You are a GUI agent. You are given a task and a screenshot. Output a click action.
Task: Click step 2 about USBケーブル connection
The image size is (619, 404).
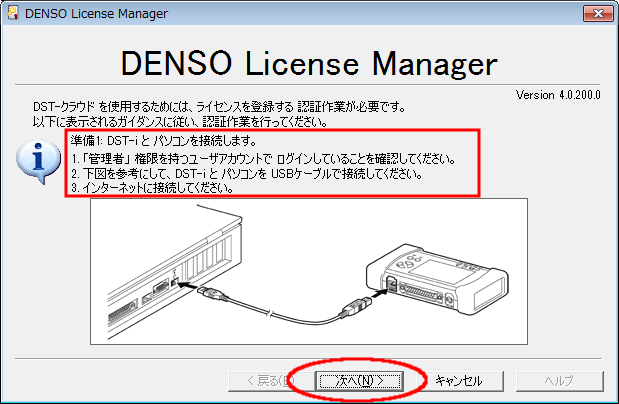pos(247,173)
